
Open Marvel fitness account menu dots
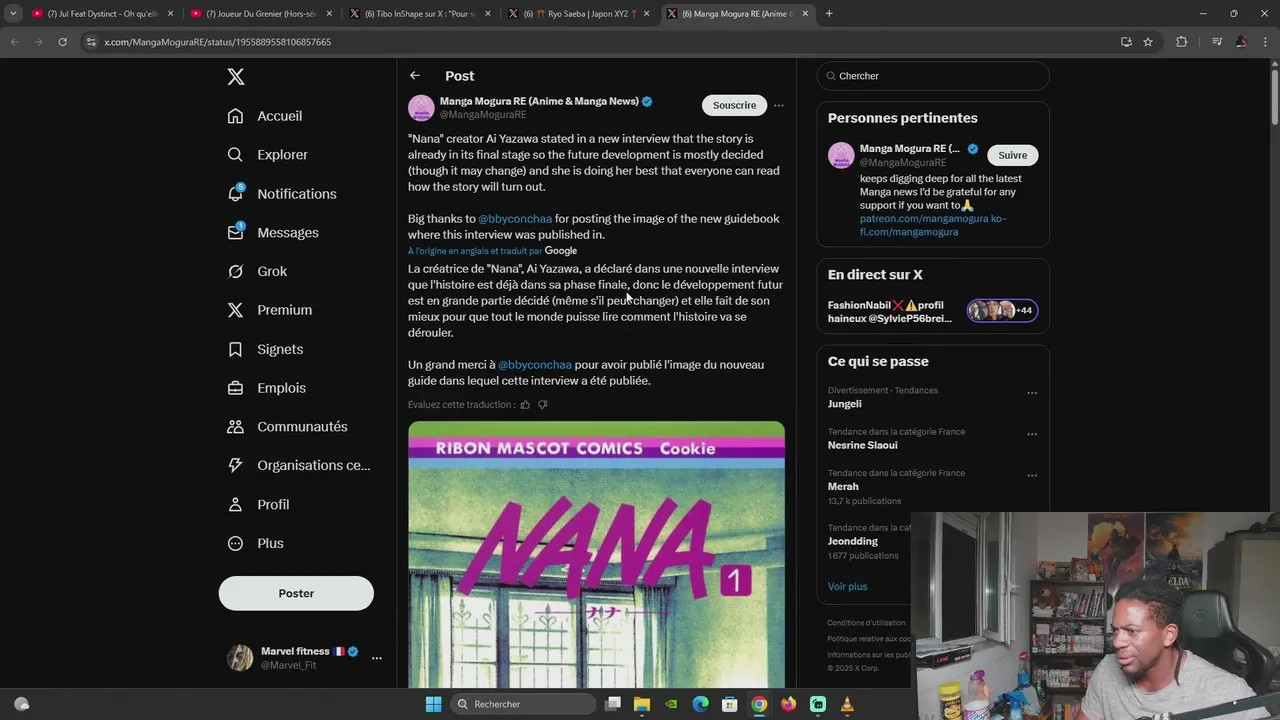(x=376, y=658)
